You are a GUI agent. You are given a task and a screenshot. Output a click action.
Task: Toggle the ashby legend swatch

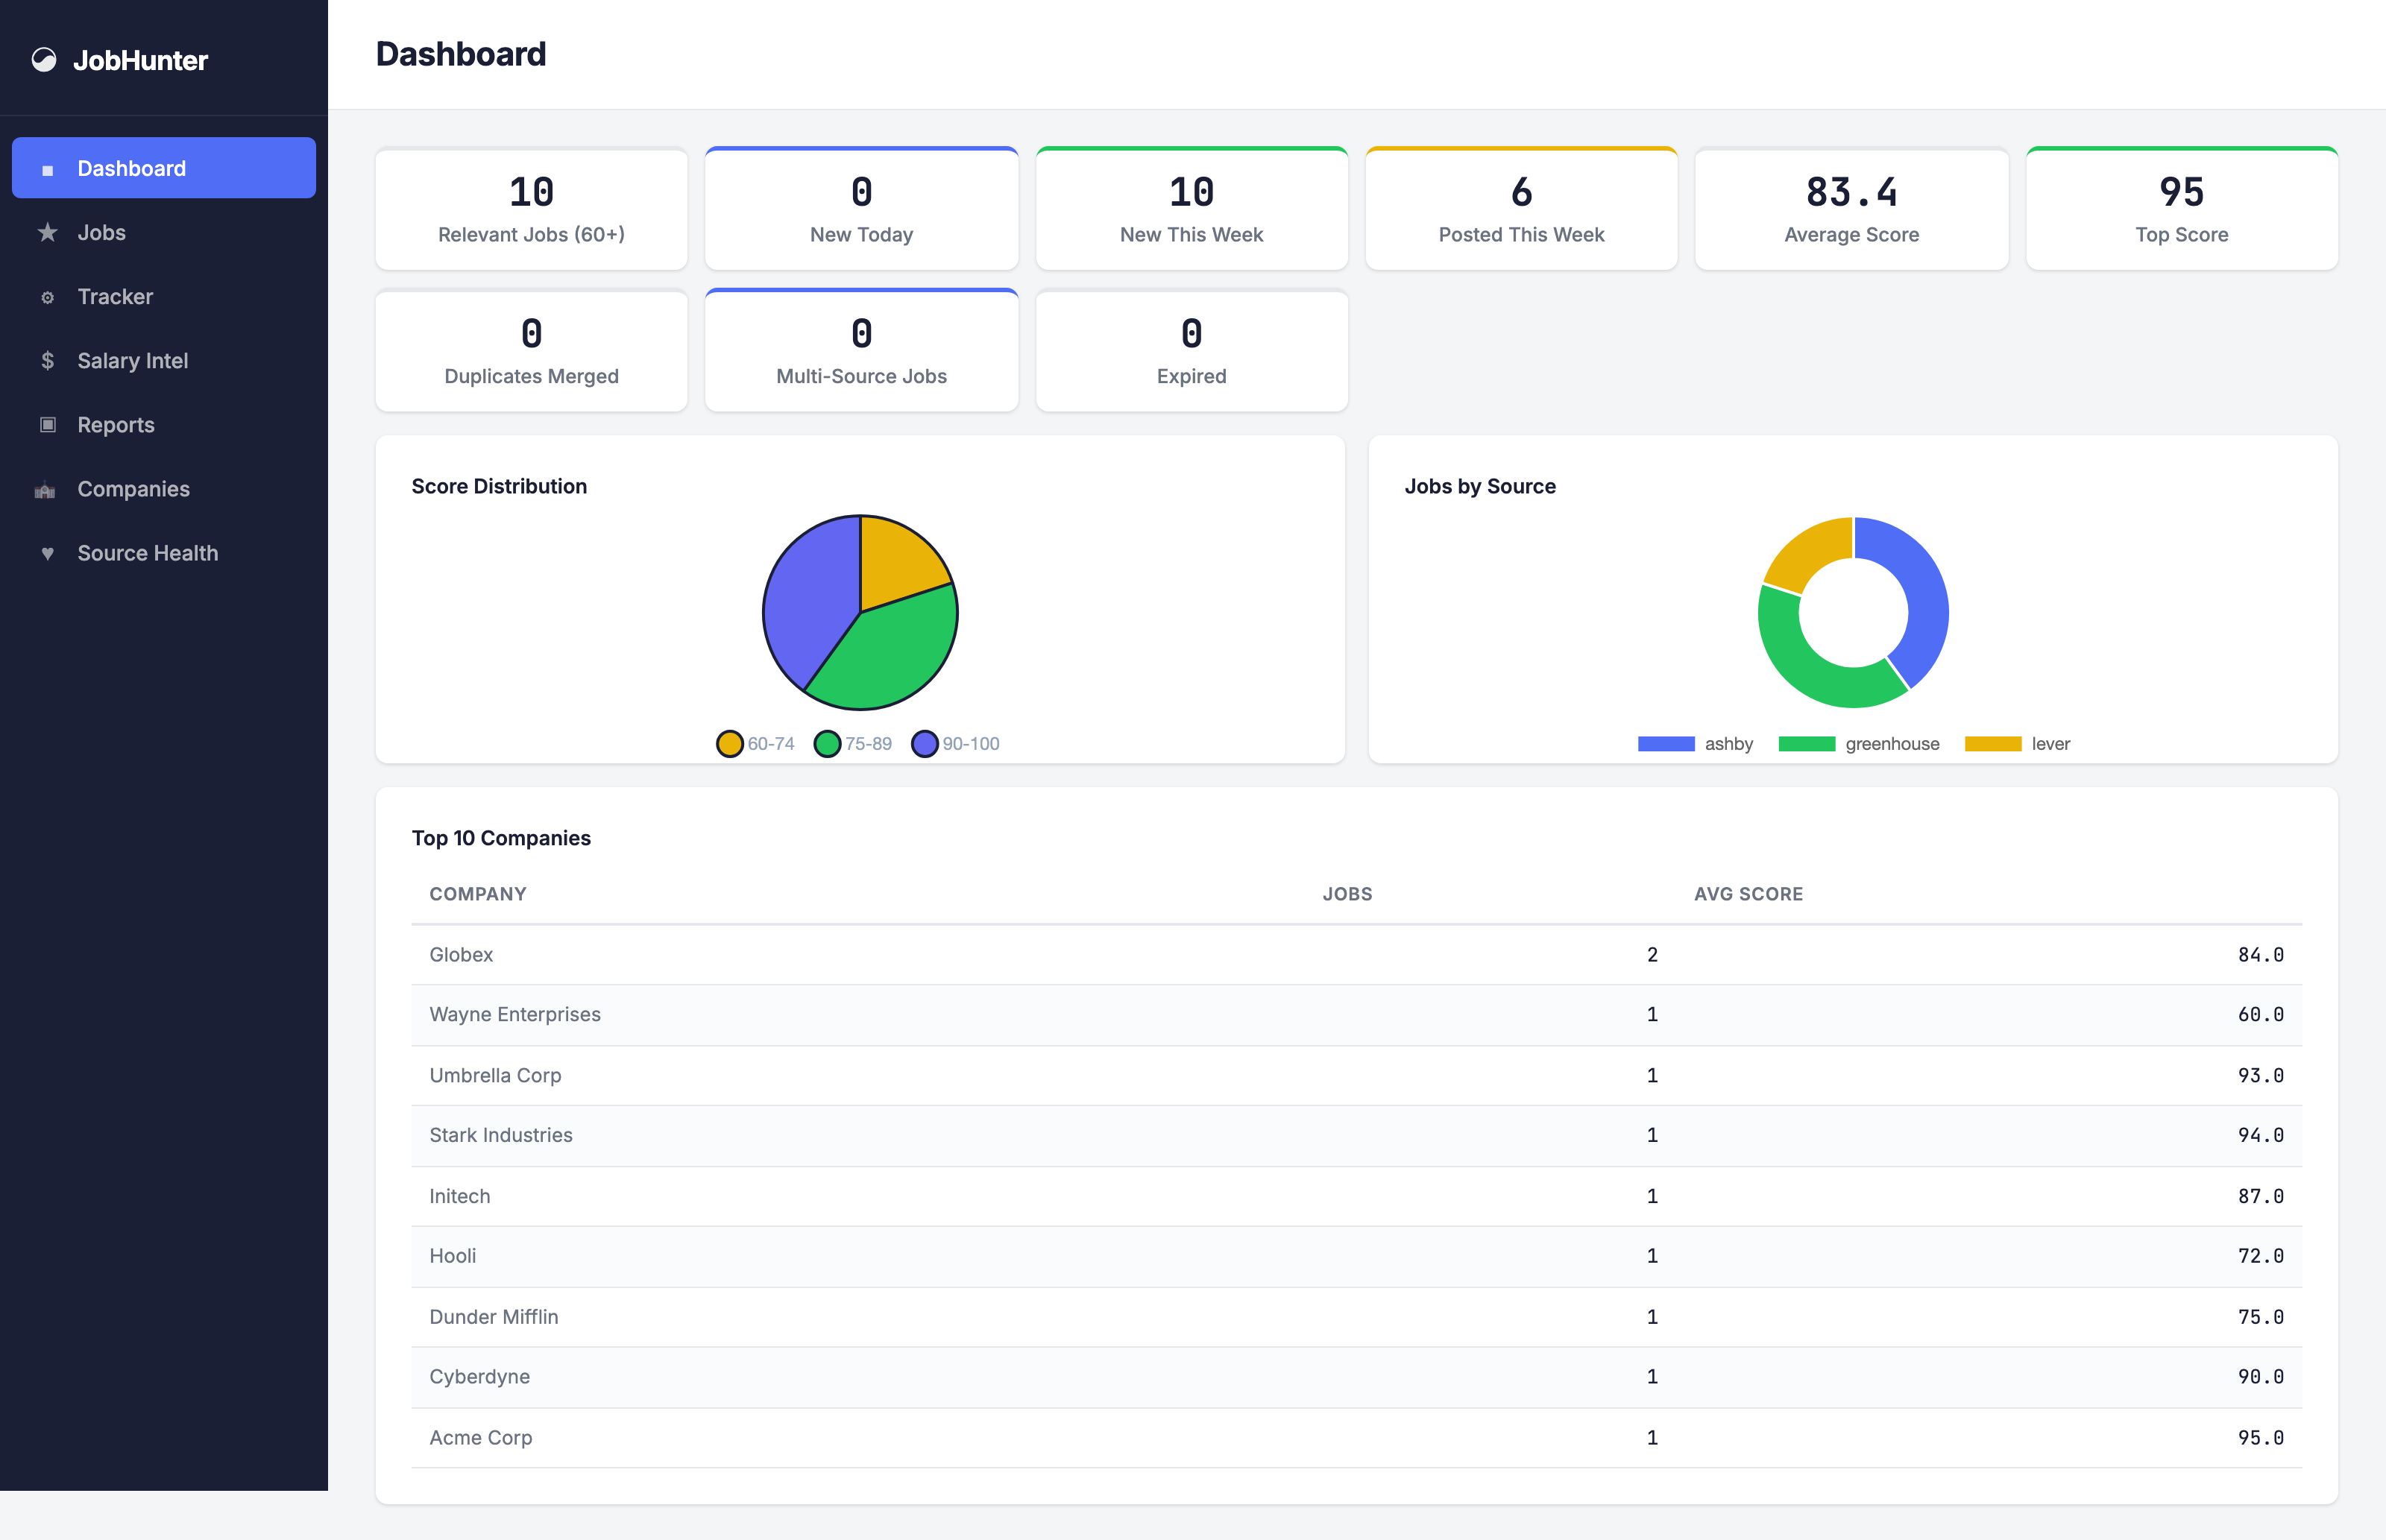1666,744
